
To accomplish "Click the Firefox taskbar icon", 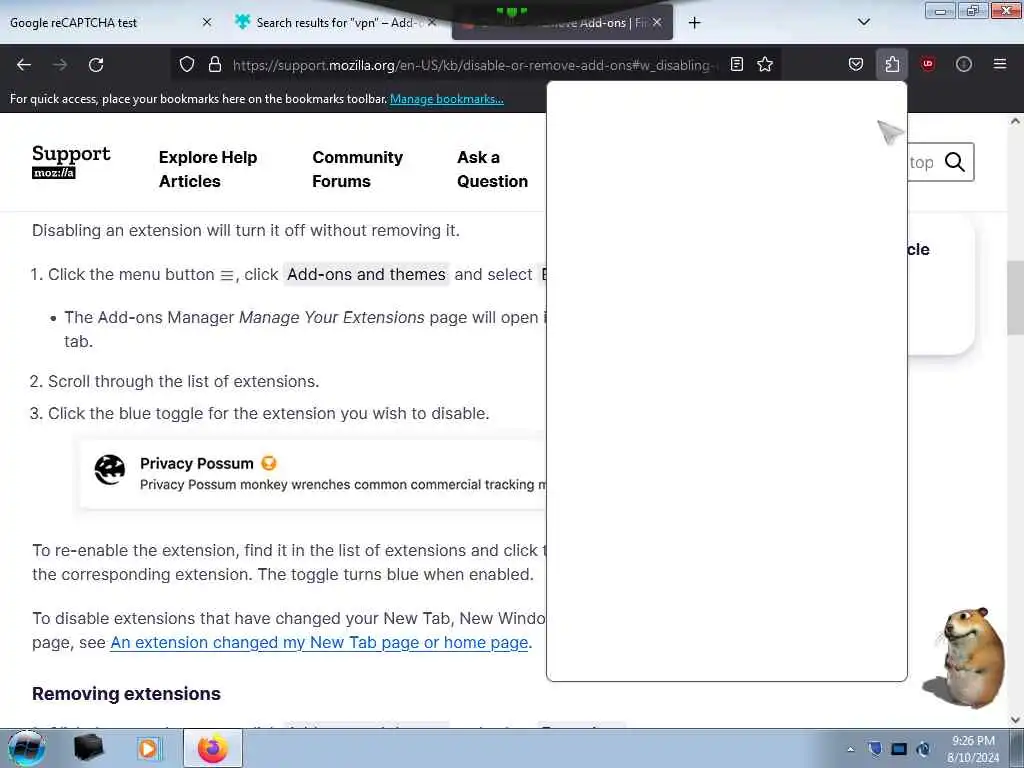I will click(213, 748).
